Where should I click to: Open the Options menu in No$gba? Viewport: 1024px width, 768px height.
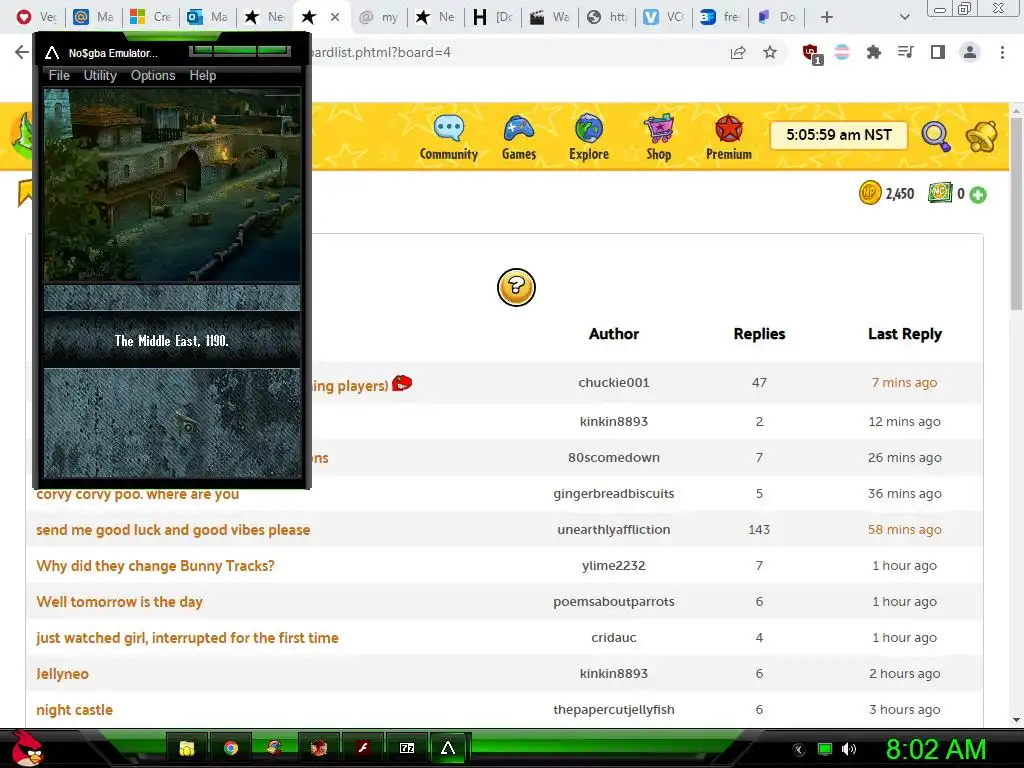tap(153, 75)
